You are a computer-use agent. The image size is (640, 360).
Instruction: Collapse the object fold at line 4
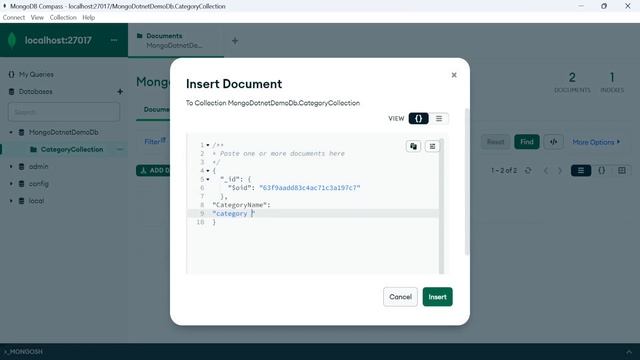pyautogui.click(x=208, y=171)
